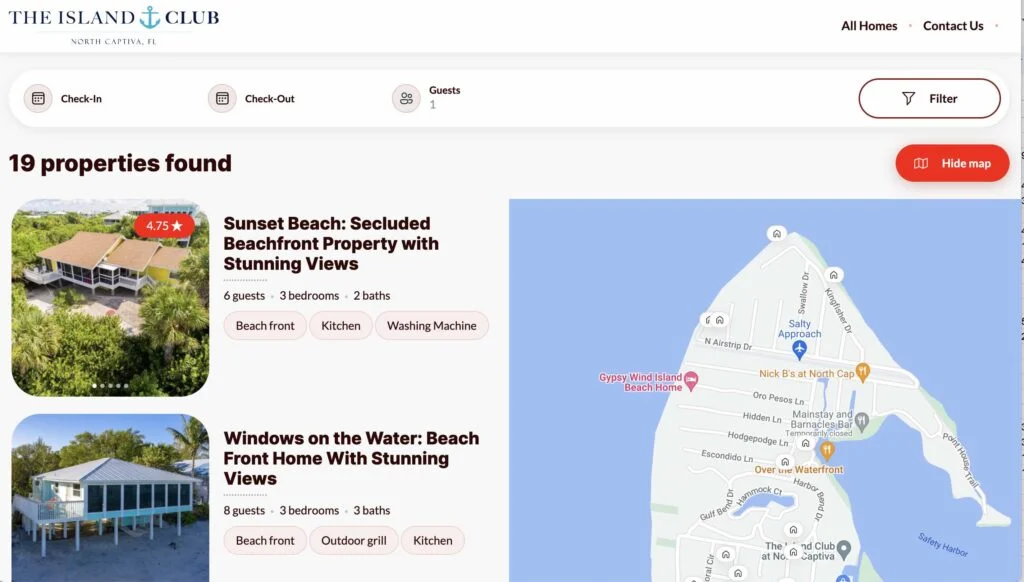Open the Guests count selector
Image resolution: width=1024 pixels, height=582 pixels.
pyautogui.click(x=444, y=97)
